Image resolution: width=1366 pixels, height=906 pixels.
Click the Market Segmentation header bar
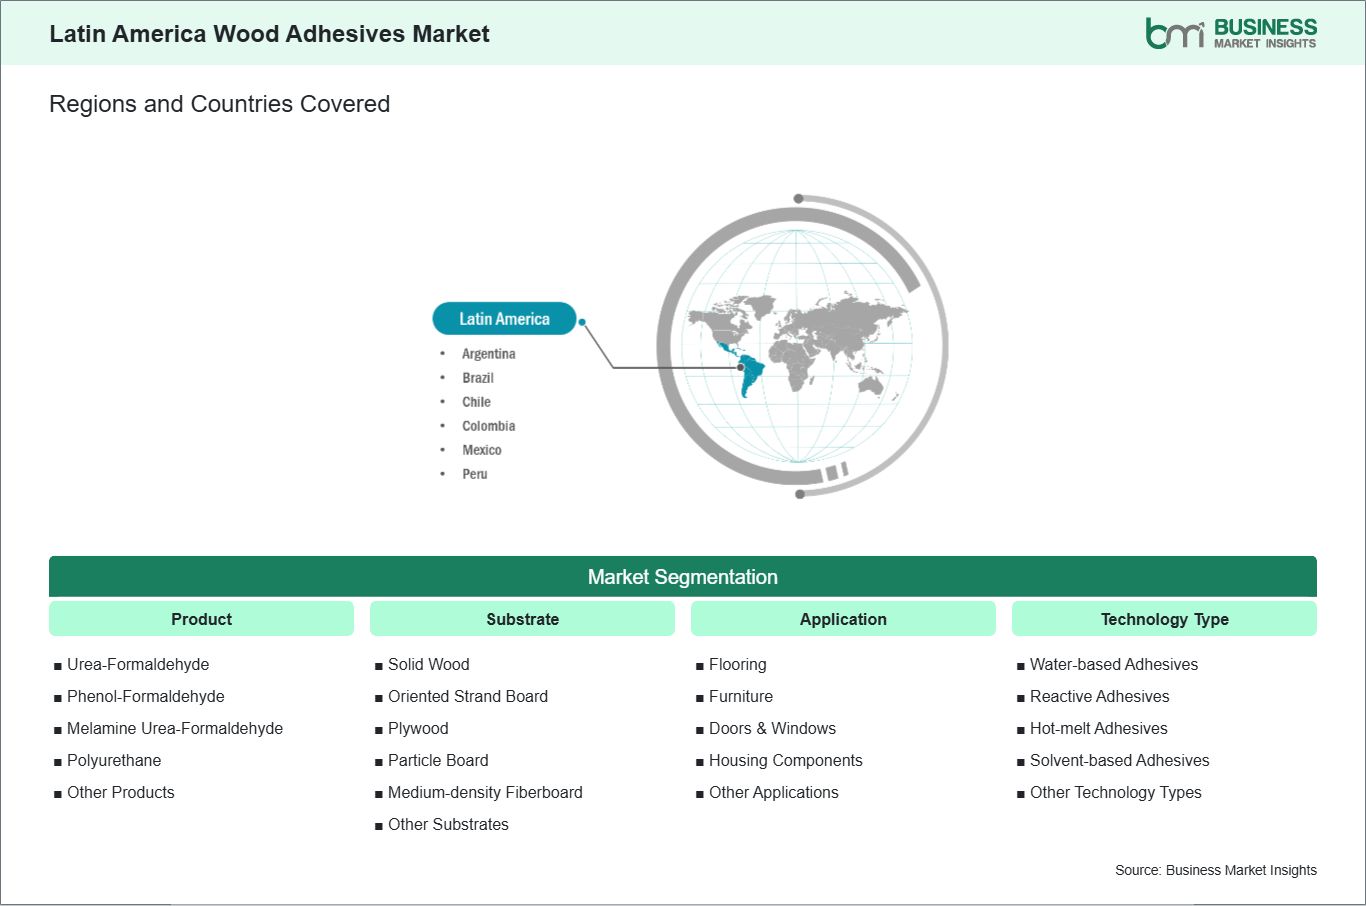(683, 577)
